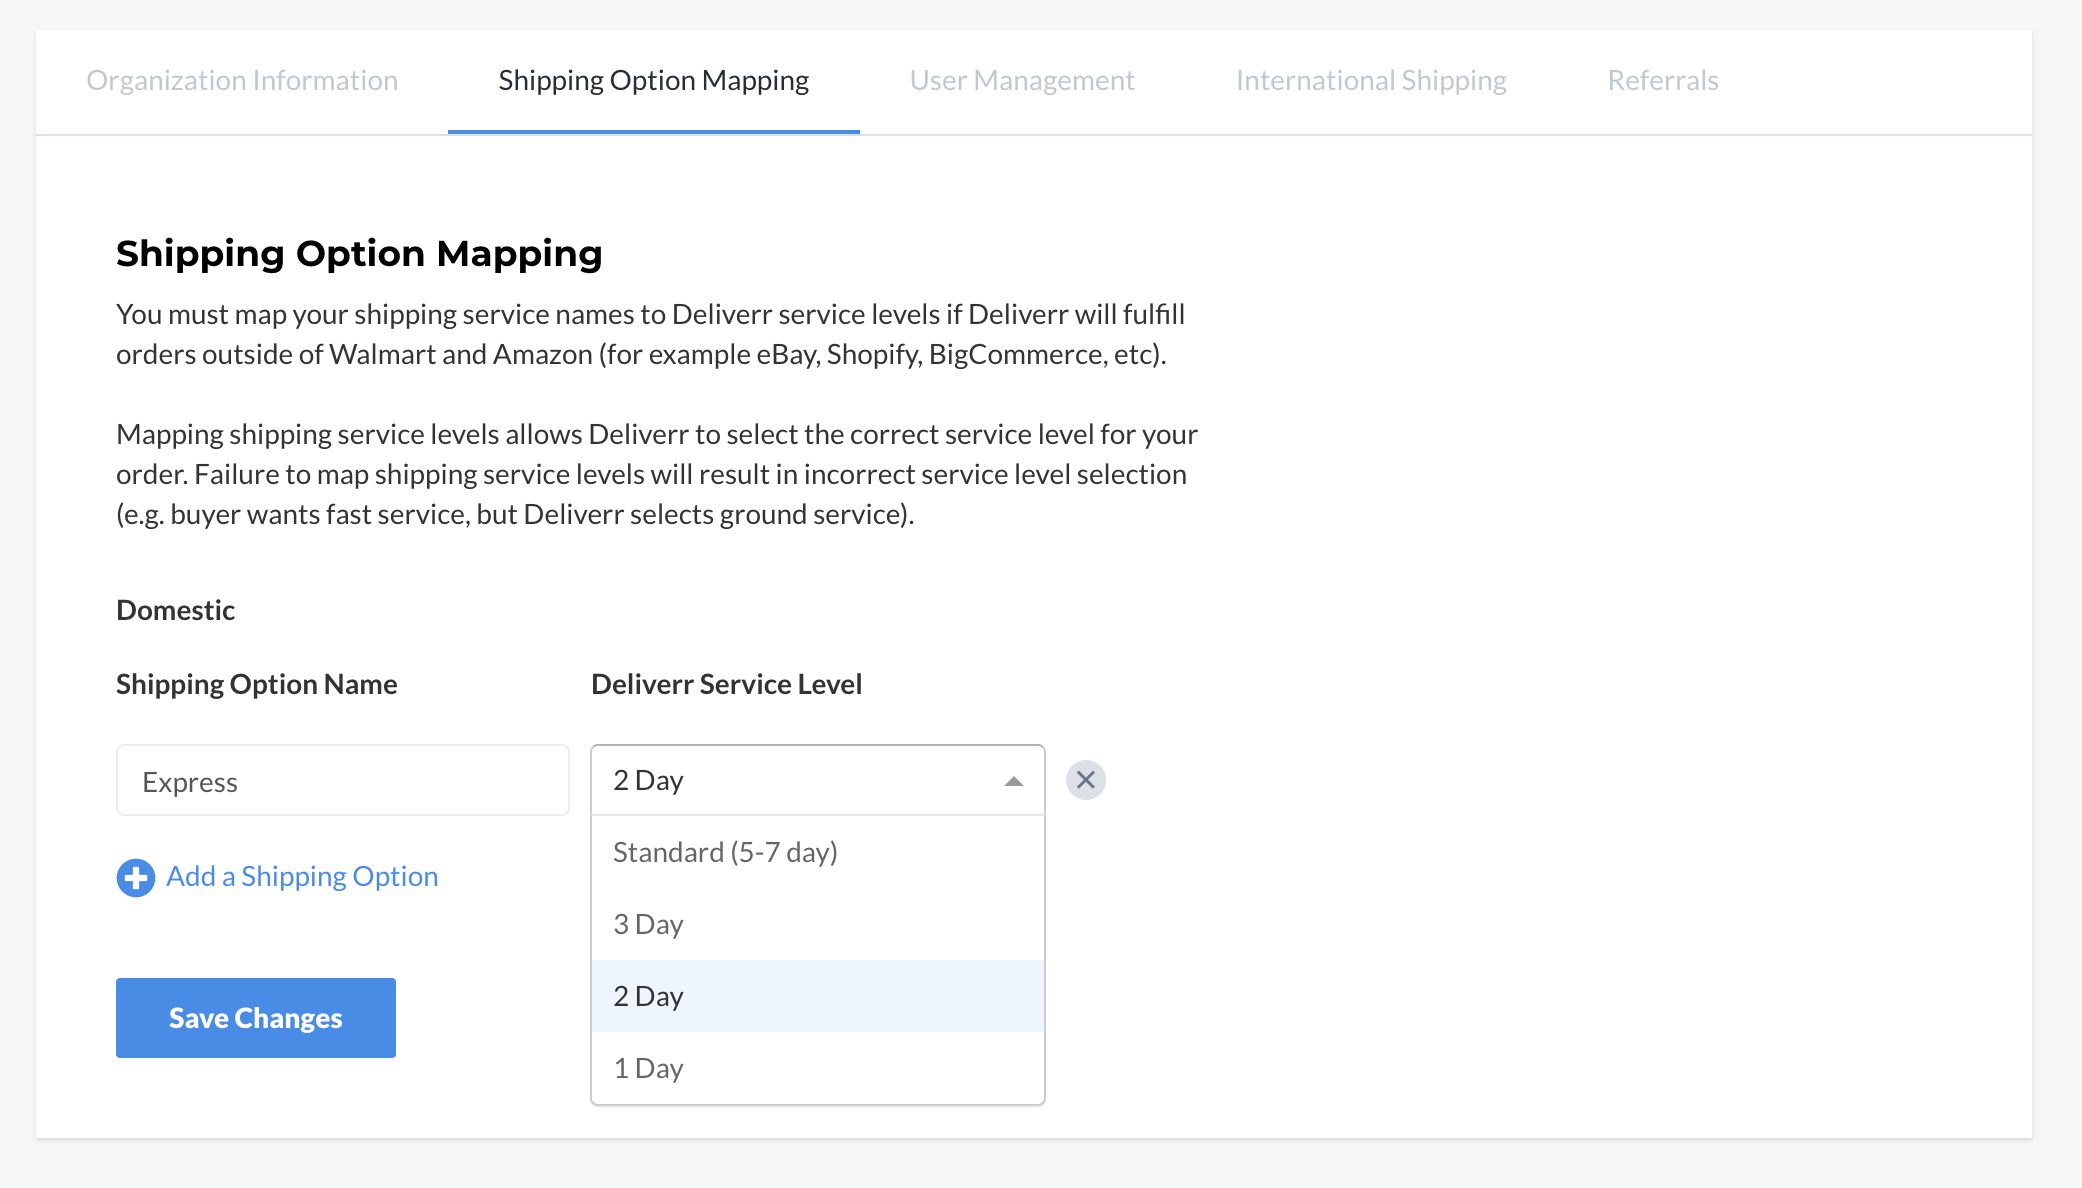Choose the 3 Day option
This screenshot has width=2082, height=1188.
point(818,924)
